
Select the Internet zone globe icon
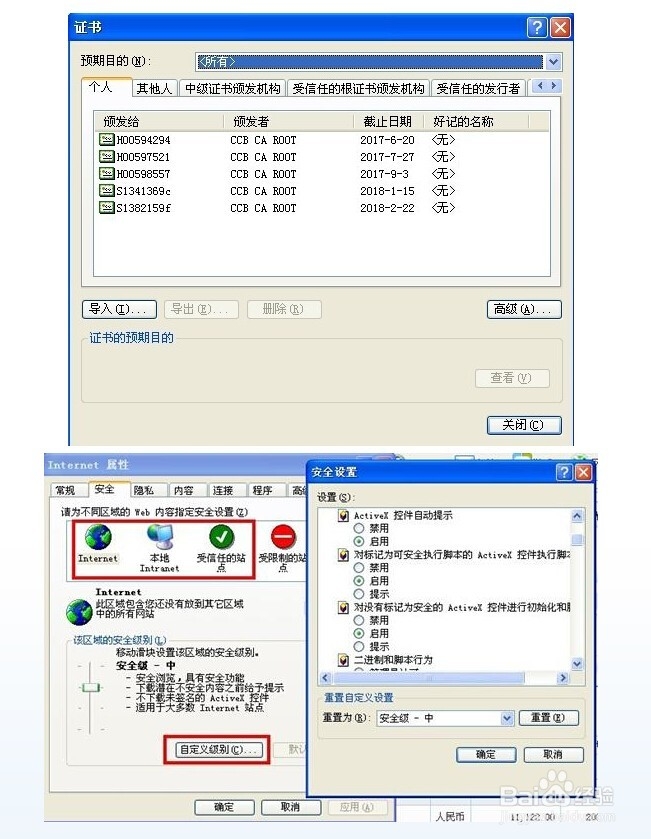point(98,537)
